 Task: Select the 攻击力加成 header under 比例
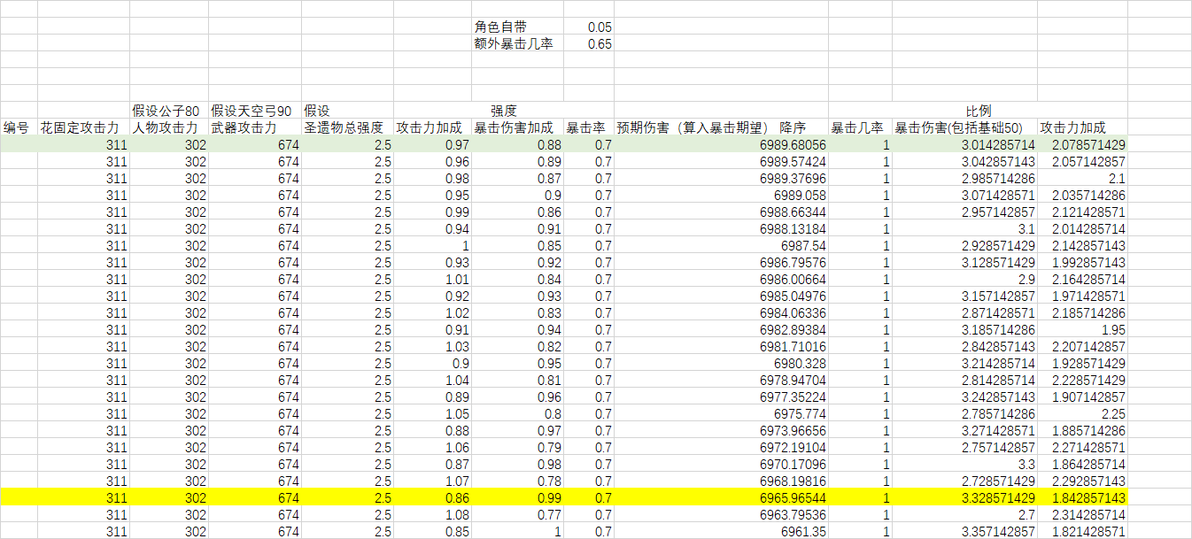pyautogui.click(x=1082, y=128)
